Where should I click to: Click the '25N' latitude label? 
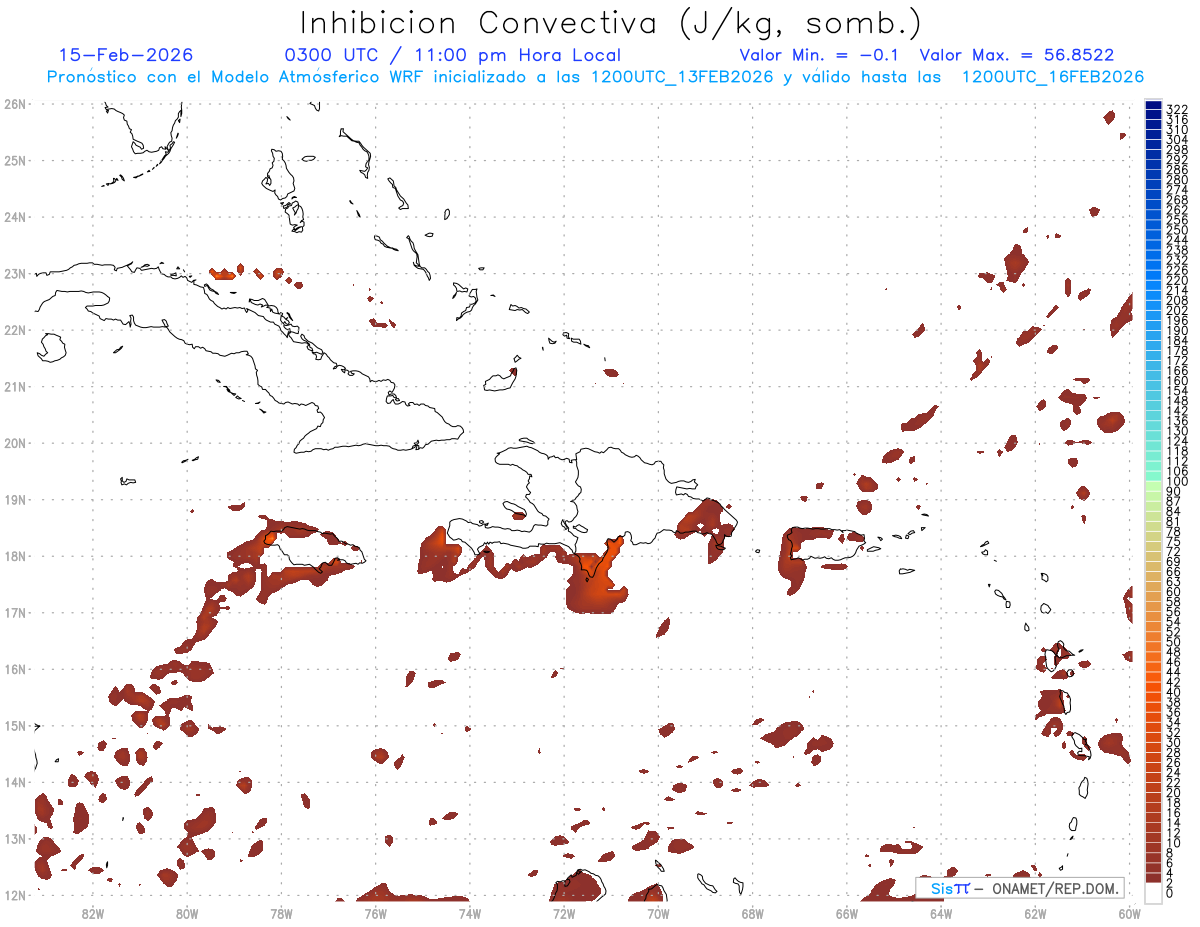(x=14, y=160)
